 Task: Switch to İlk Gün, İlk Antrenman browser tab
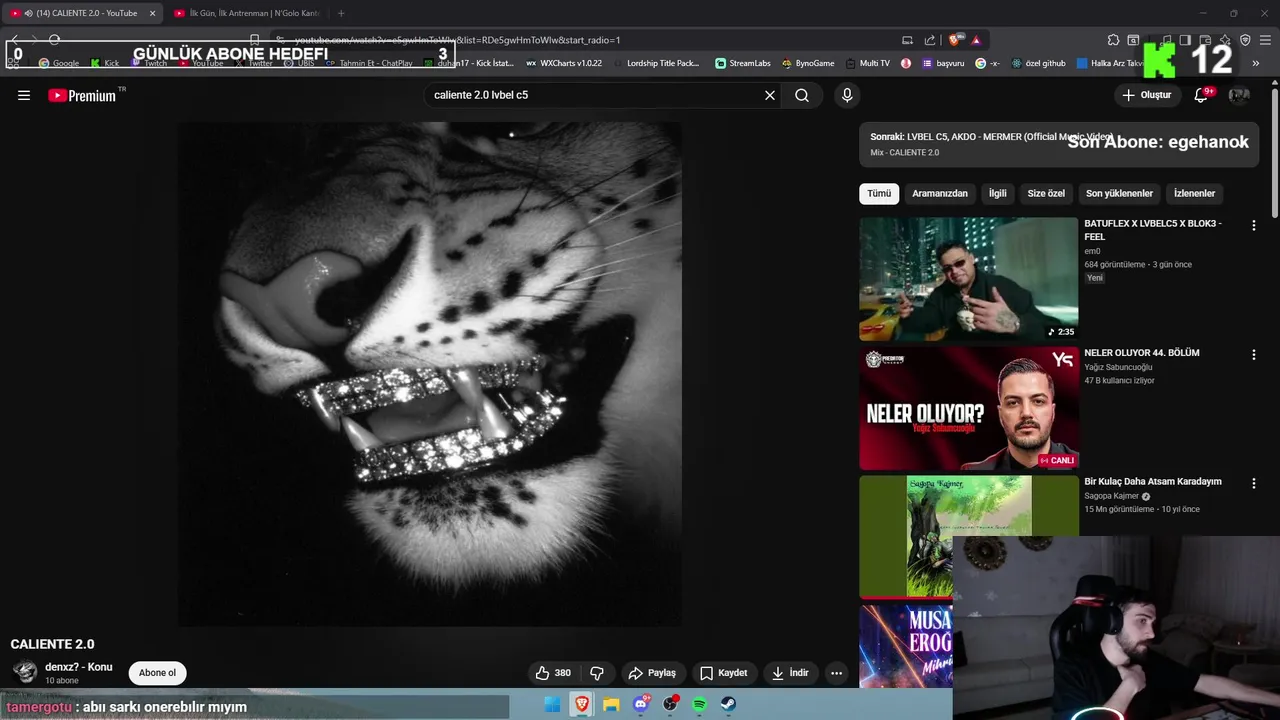[x=245, y=13]
